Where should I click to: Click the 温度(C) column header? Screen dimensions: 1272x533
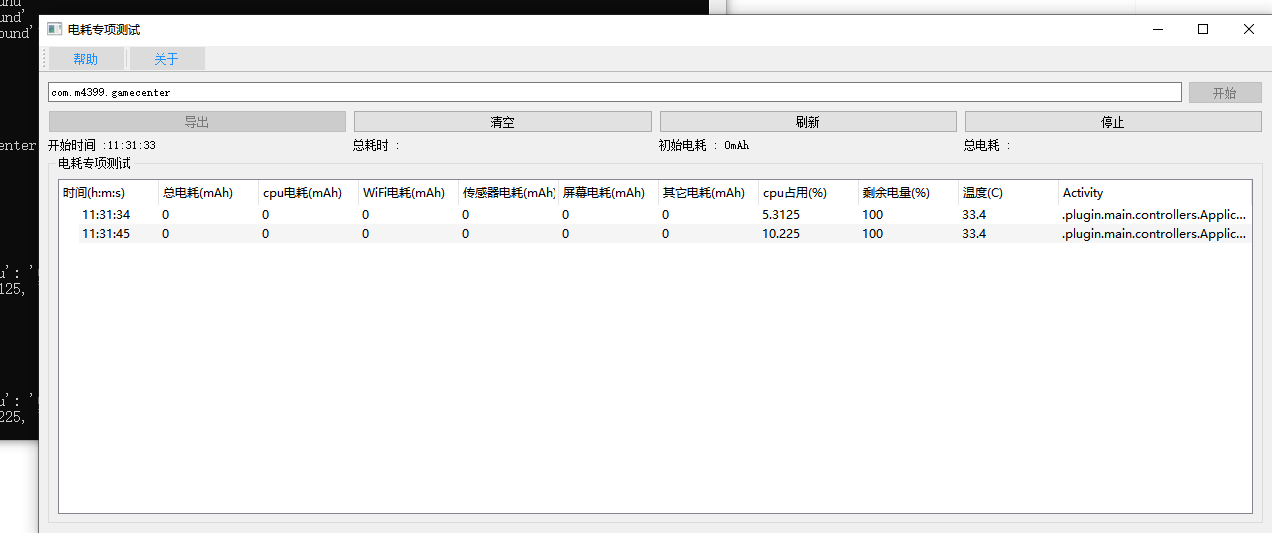[1008, 193]
